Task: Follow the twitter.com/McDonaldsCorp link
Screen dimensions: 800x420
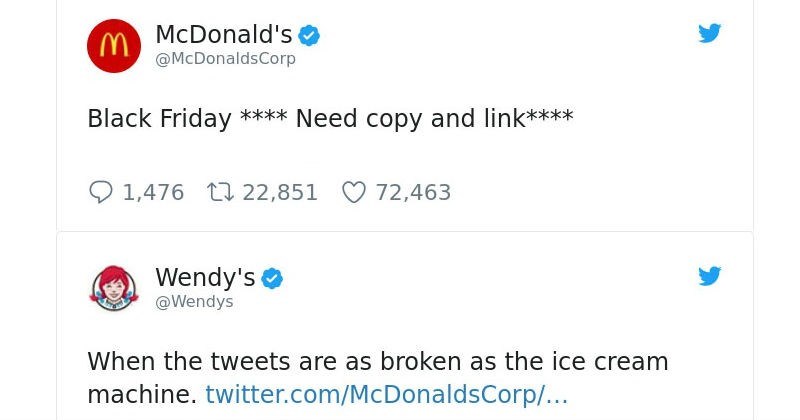Action: (387, 394)
